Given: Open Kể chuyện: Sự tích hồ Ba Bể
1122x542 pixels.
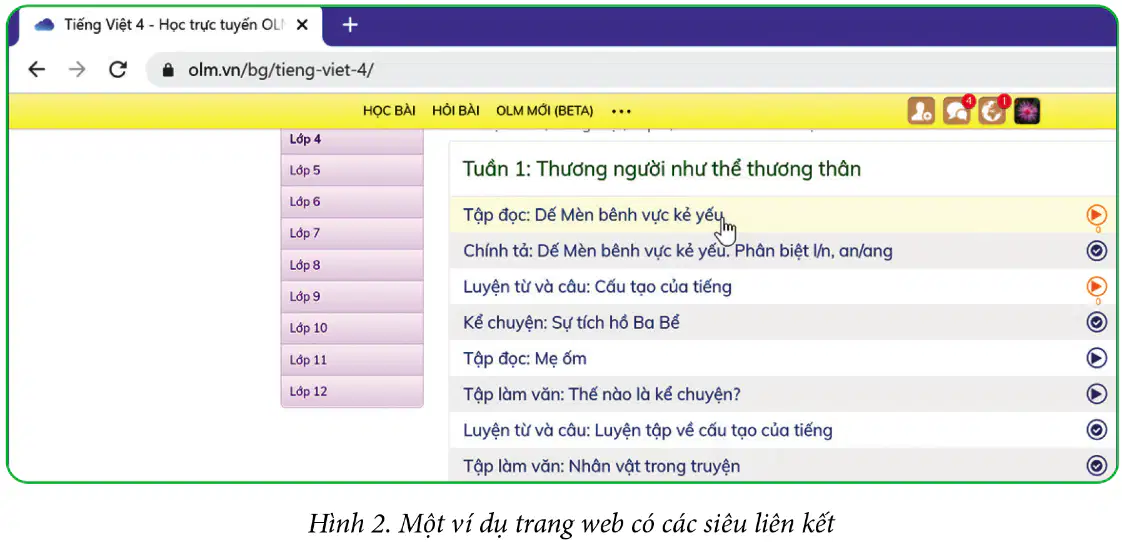Looking at the screenshot, I should [571, 323].
